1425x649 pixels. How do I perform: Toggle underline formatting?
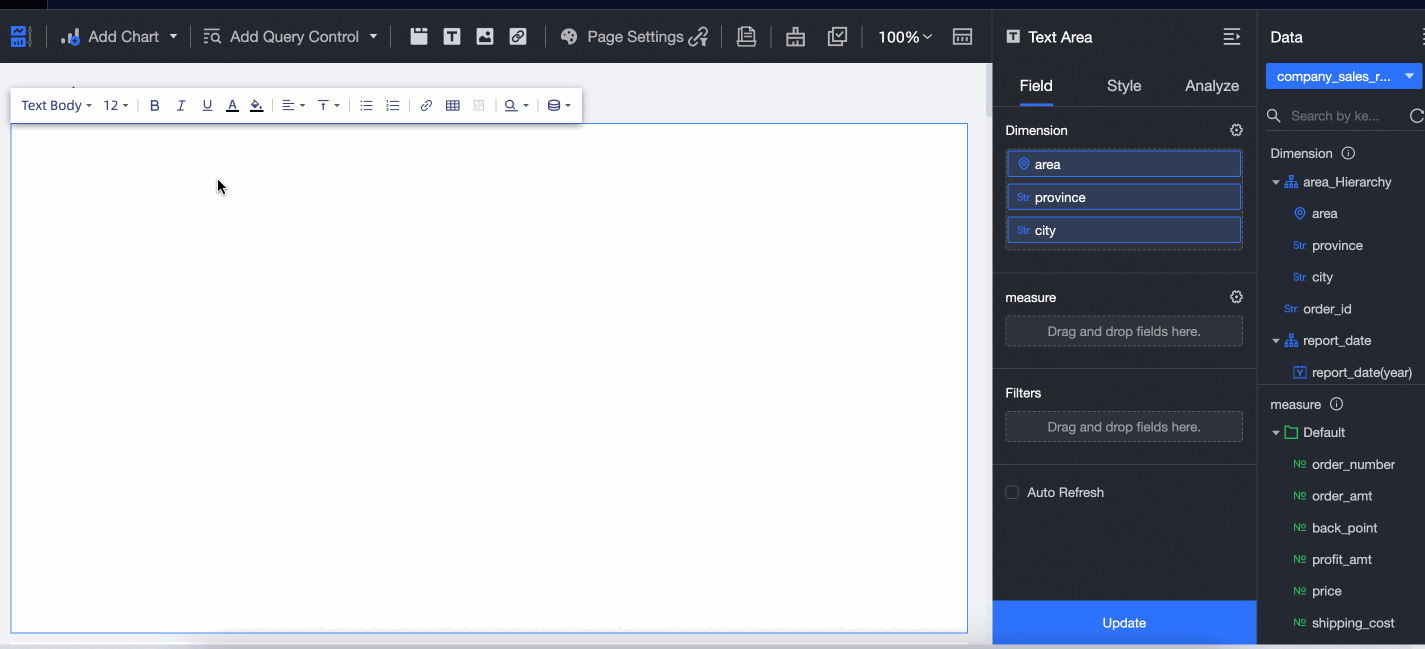coord(207,105)
